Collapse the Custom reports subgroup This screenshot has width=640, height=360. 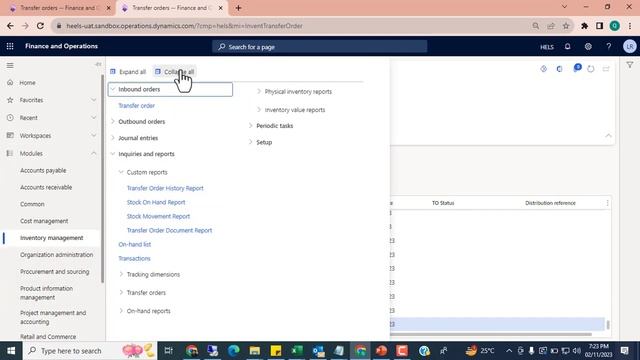[121, 172]
